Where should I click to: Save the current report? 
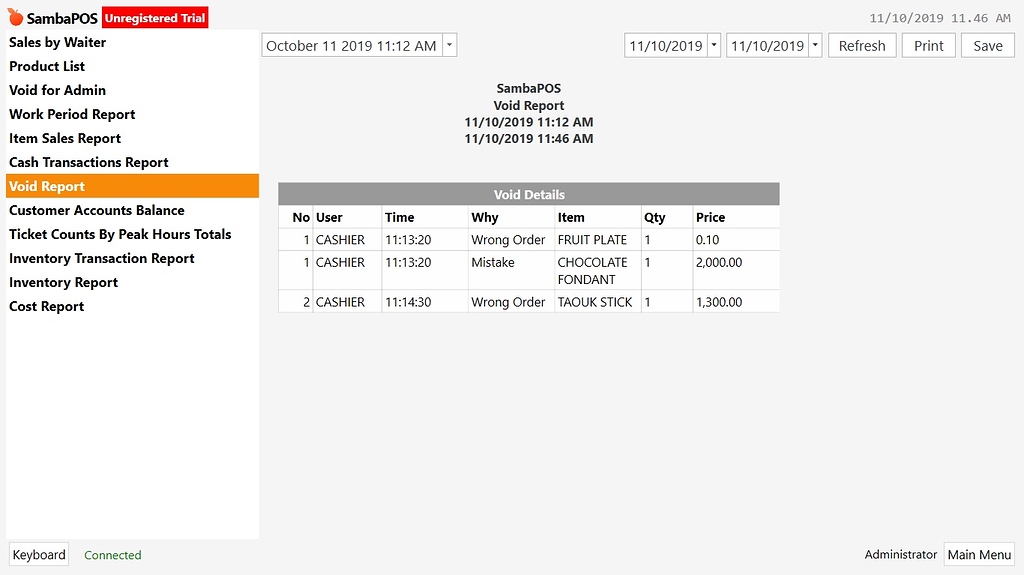pos(987,46)
